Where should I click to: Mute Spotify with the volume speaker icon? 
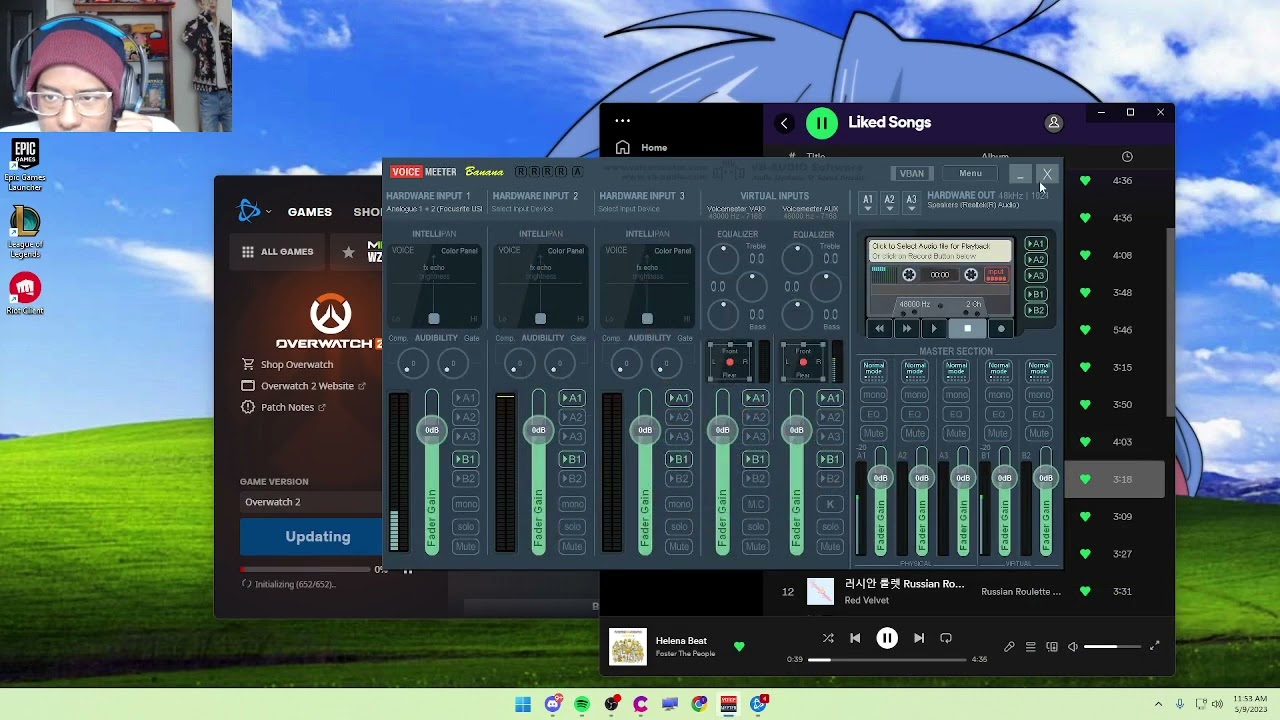(1073, 647)
